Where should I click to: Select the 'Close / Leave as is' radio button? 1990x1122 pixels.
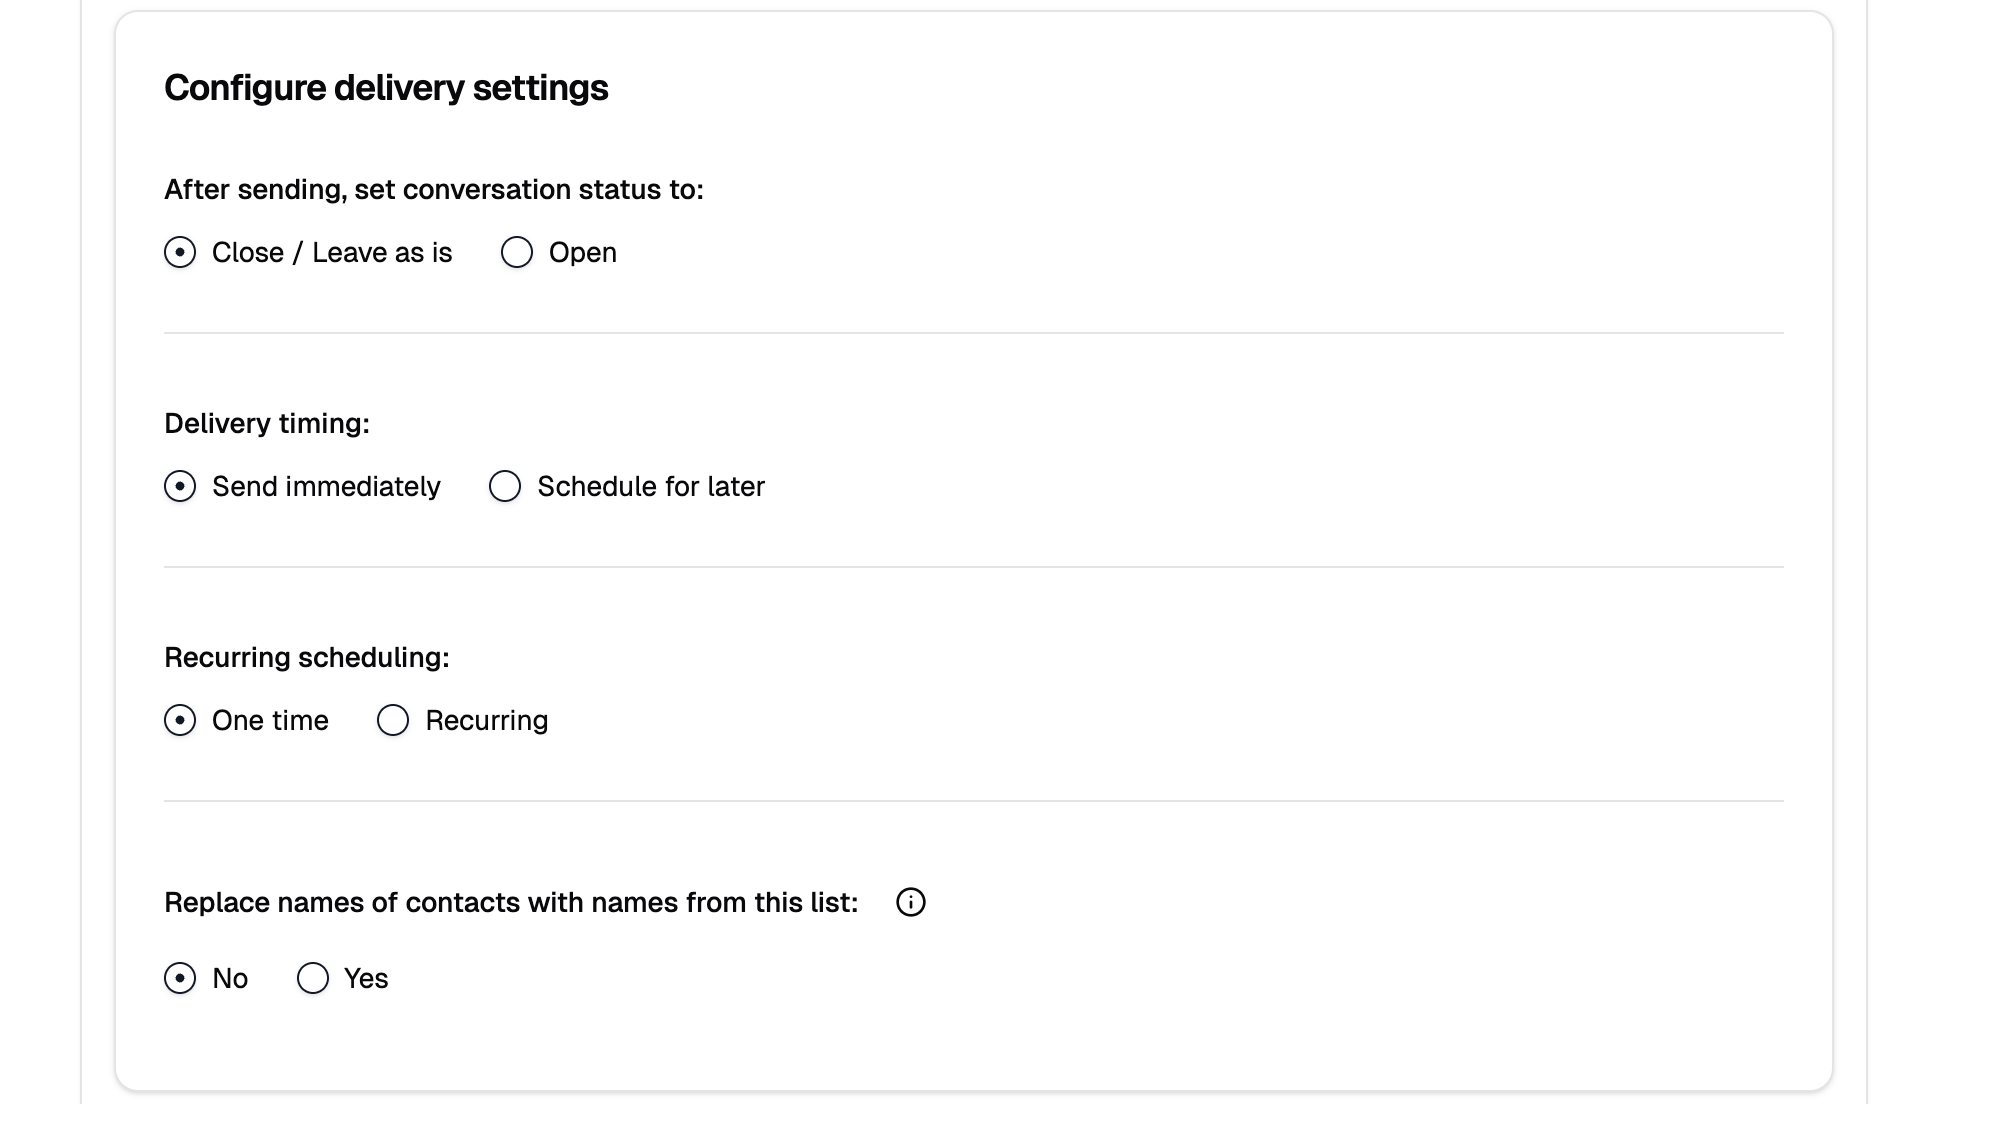click(180, 252)
